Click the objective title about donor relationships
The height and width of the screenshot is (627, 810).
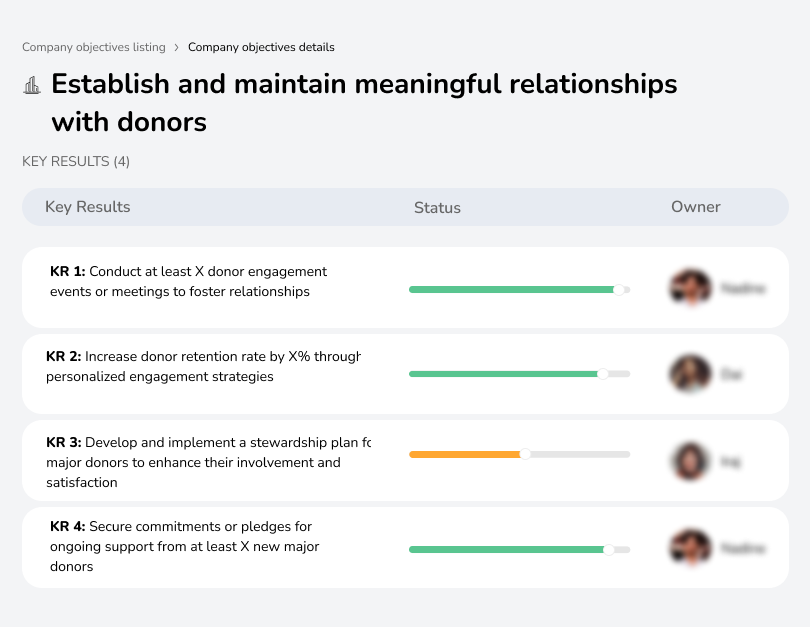point(364,102)
